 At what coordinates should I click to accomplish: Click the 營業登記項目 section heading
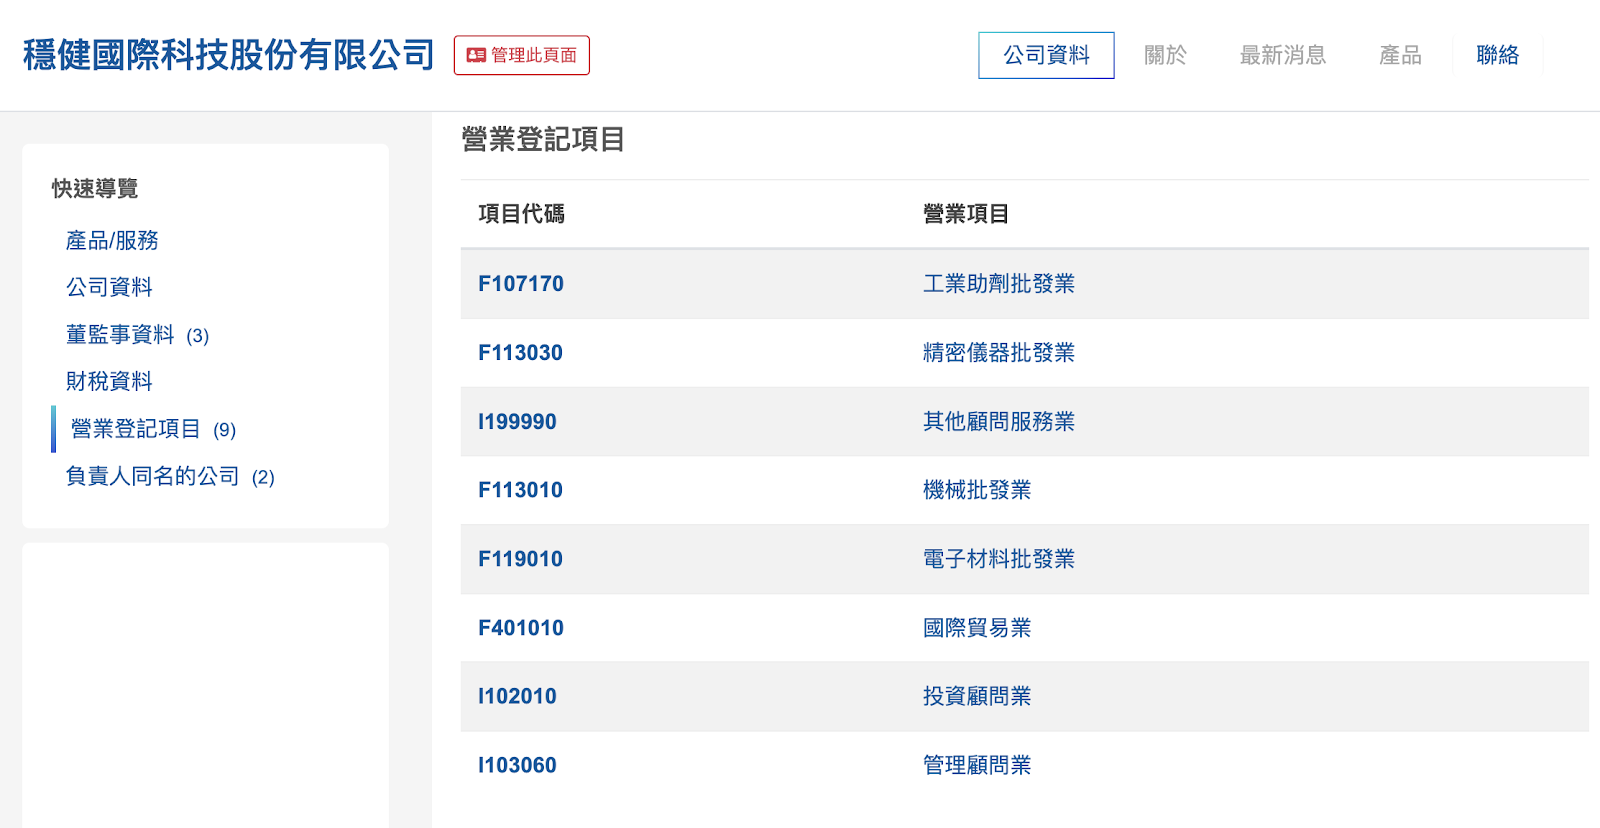(543, 139)
